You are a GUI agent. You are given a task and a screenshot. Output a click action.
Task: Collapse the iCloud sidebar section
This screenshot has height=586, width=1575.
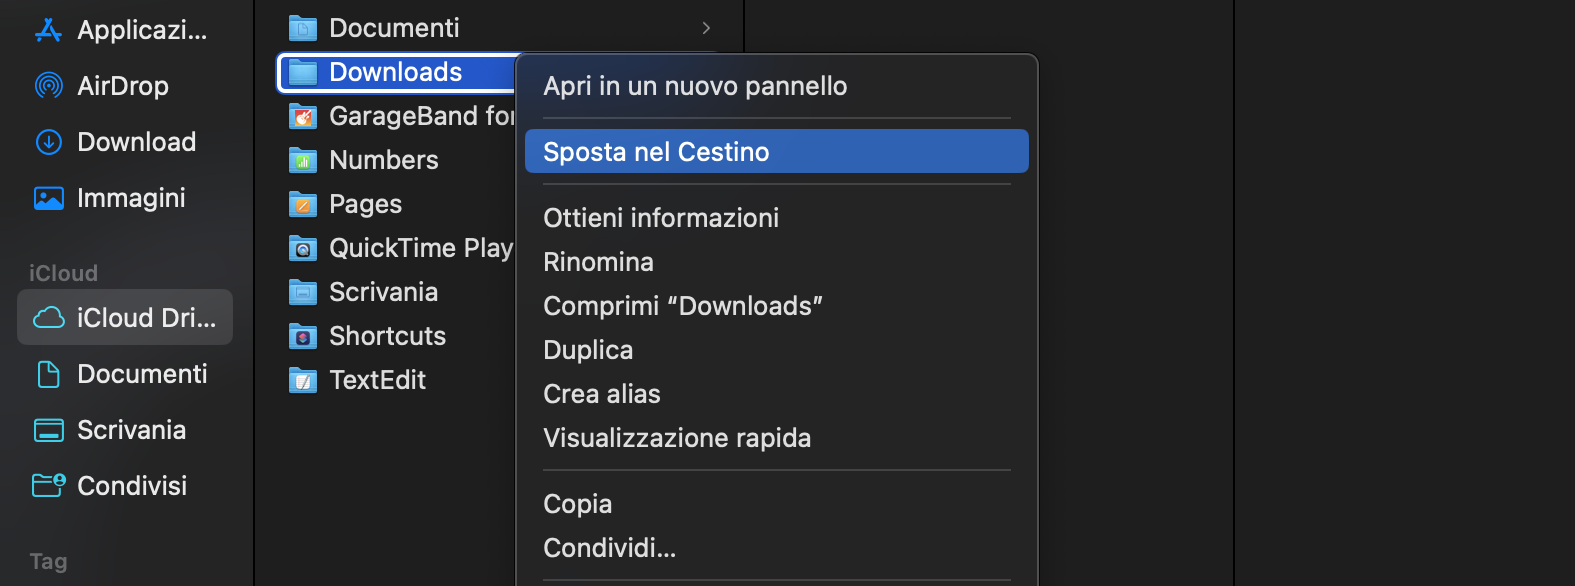click(x=63, y=272)
